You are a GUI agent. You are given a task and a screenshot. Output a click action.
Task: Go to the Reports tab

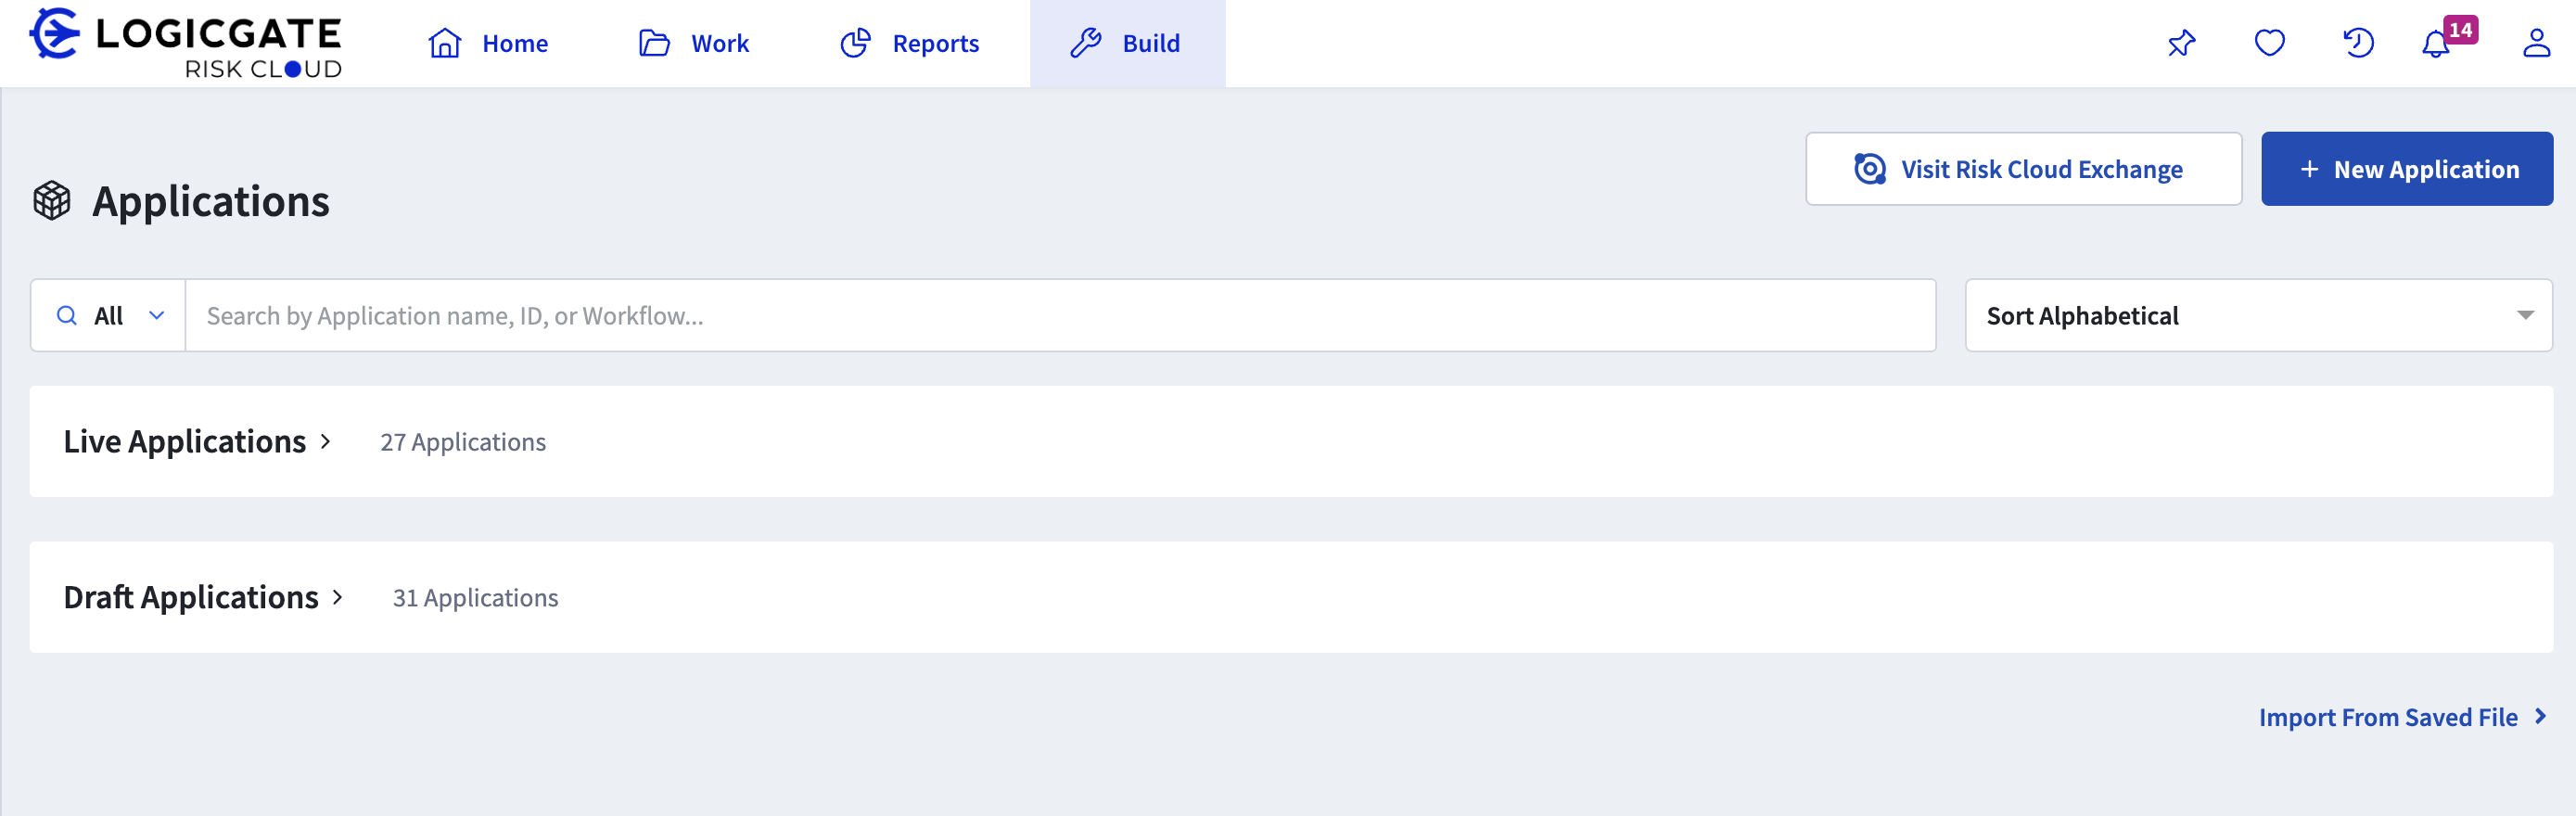pos(909,43)
